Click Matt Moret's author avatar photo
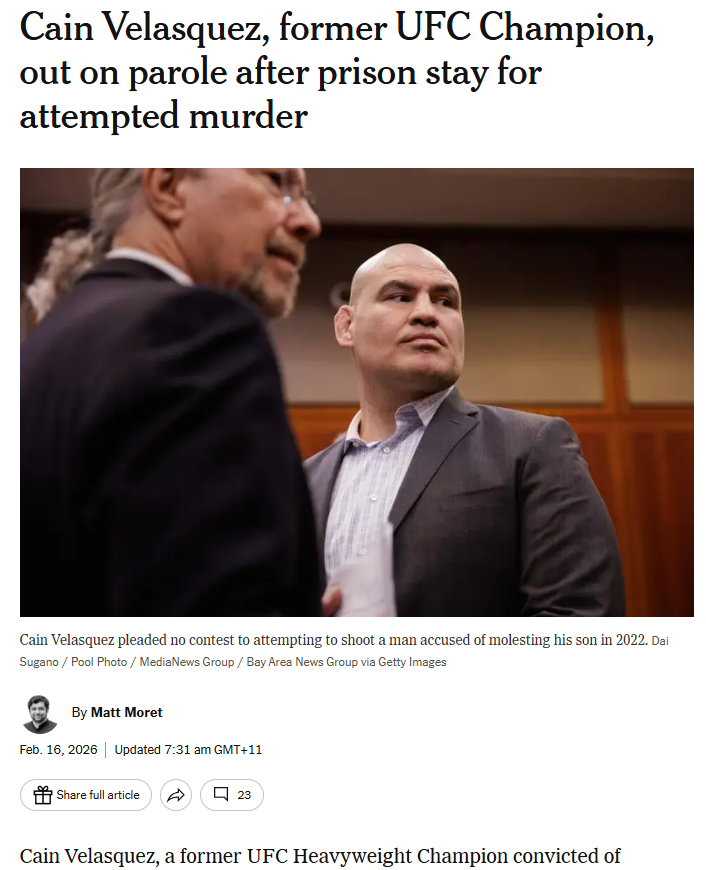This screenshot has height=870, width=706. (x=39, y=714)
